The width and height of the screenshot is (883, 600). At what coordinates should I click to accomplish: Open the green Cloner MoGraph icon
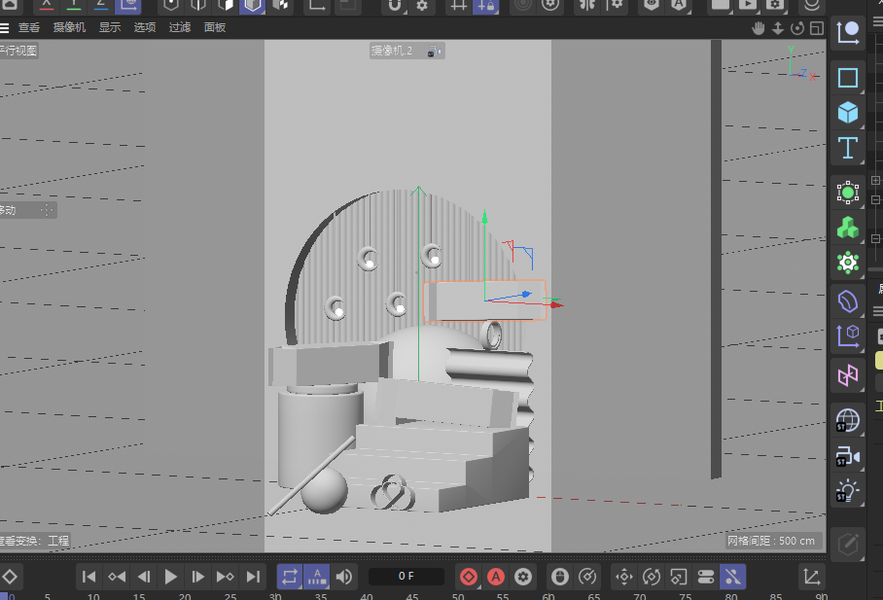pyautogui.click(x=848, y=228)
